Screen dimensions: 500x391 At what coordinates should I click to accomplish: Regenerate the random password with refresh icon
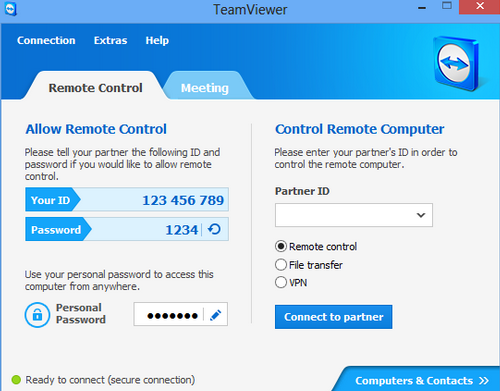coord(214,229)
